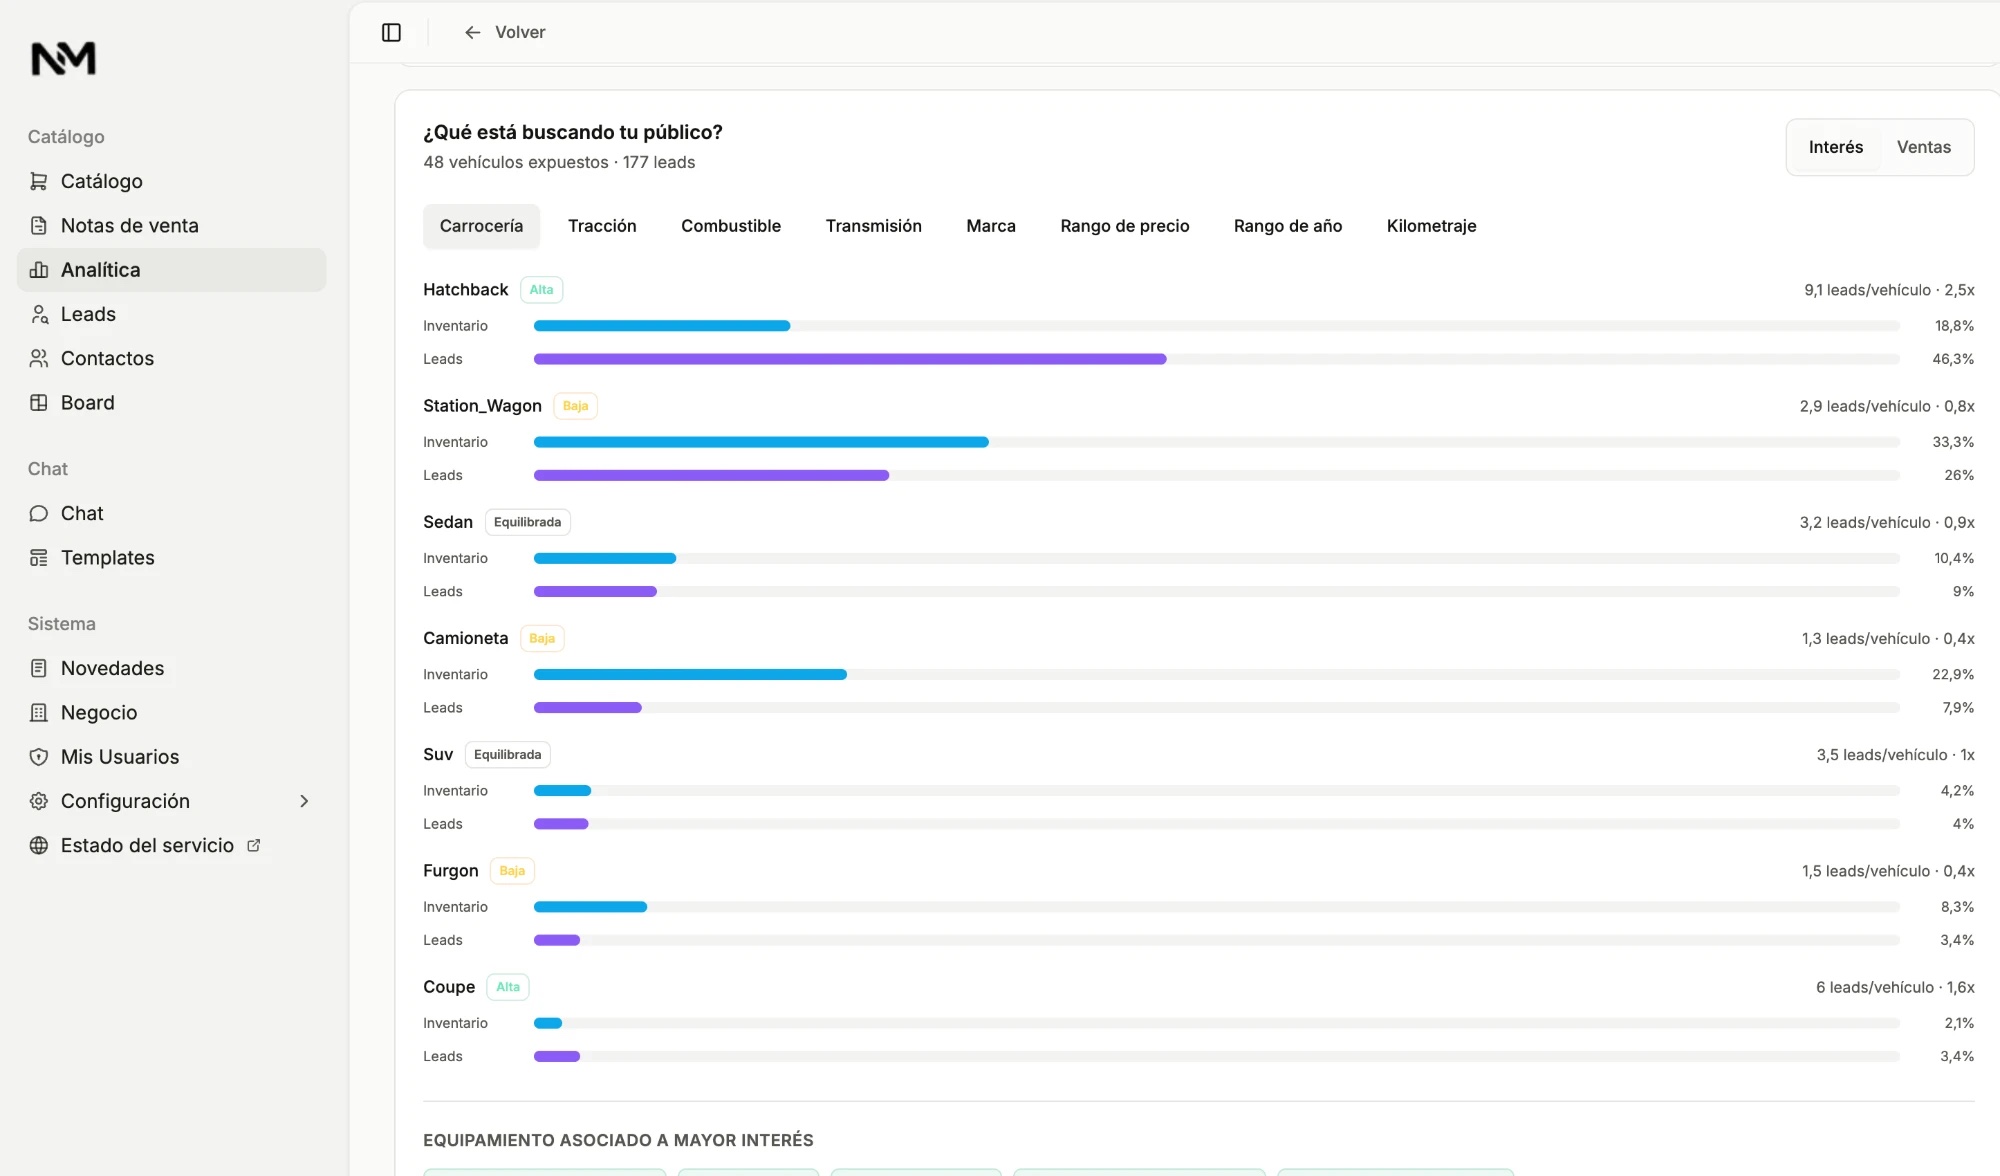Viewport: 2000px width, 1176px height.
Task: Select the Marca tab
Action: click(x=991, y=226)
